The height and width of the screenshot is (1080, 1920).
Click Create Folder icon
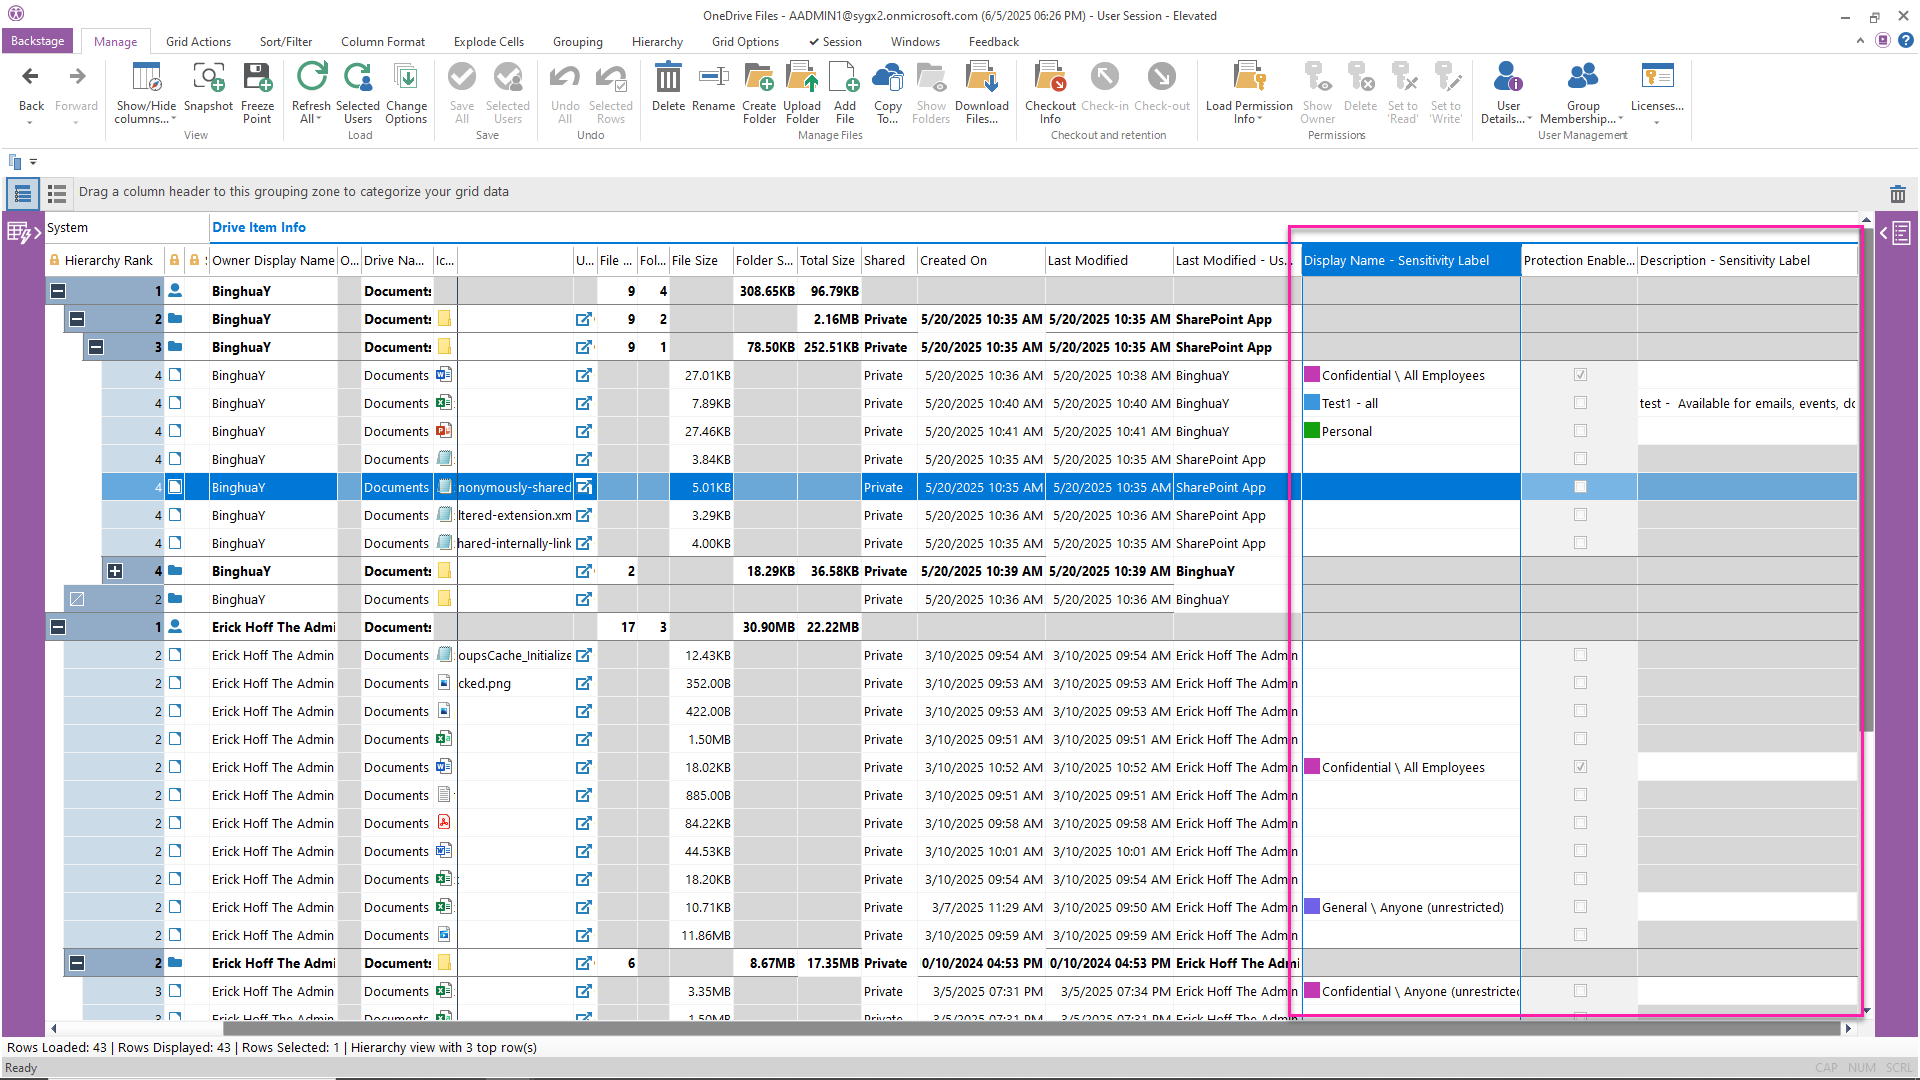pyautogui.click(x=759, y=76)
